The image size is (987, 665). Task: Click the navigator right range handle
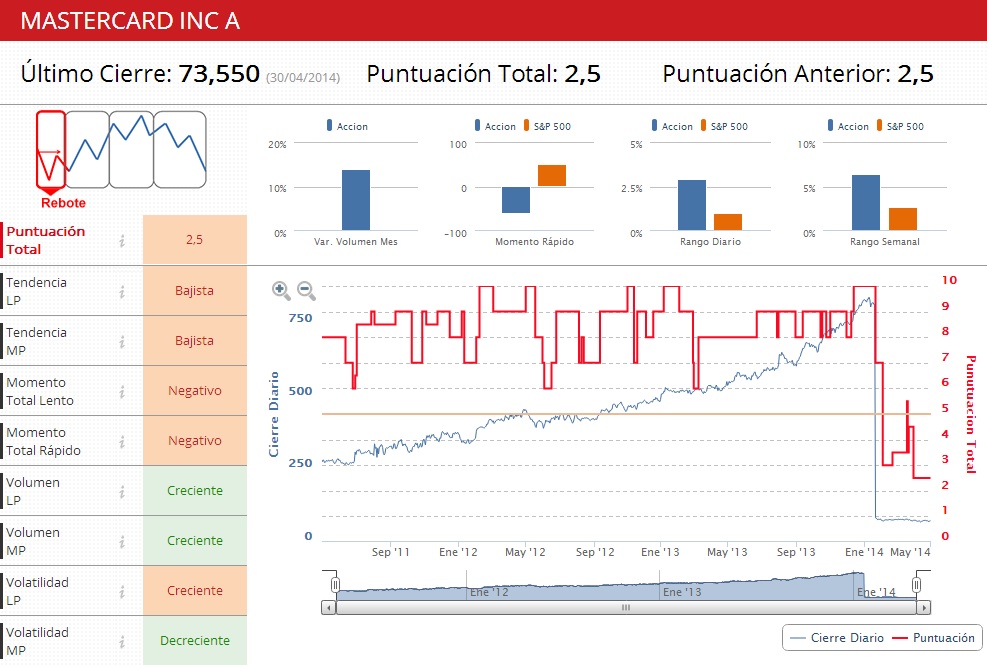[916, 584]
